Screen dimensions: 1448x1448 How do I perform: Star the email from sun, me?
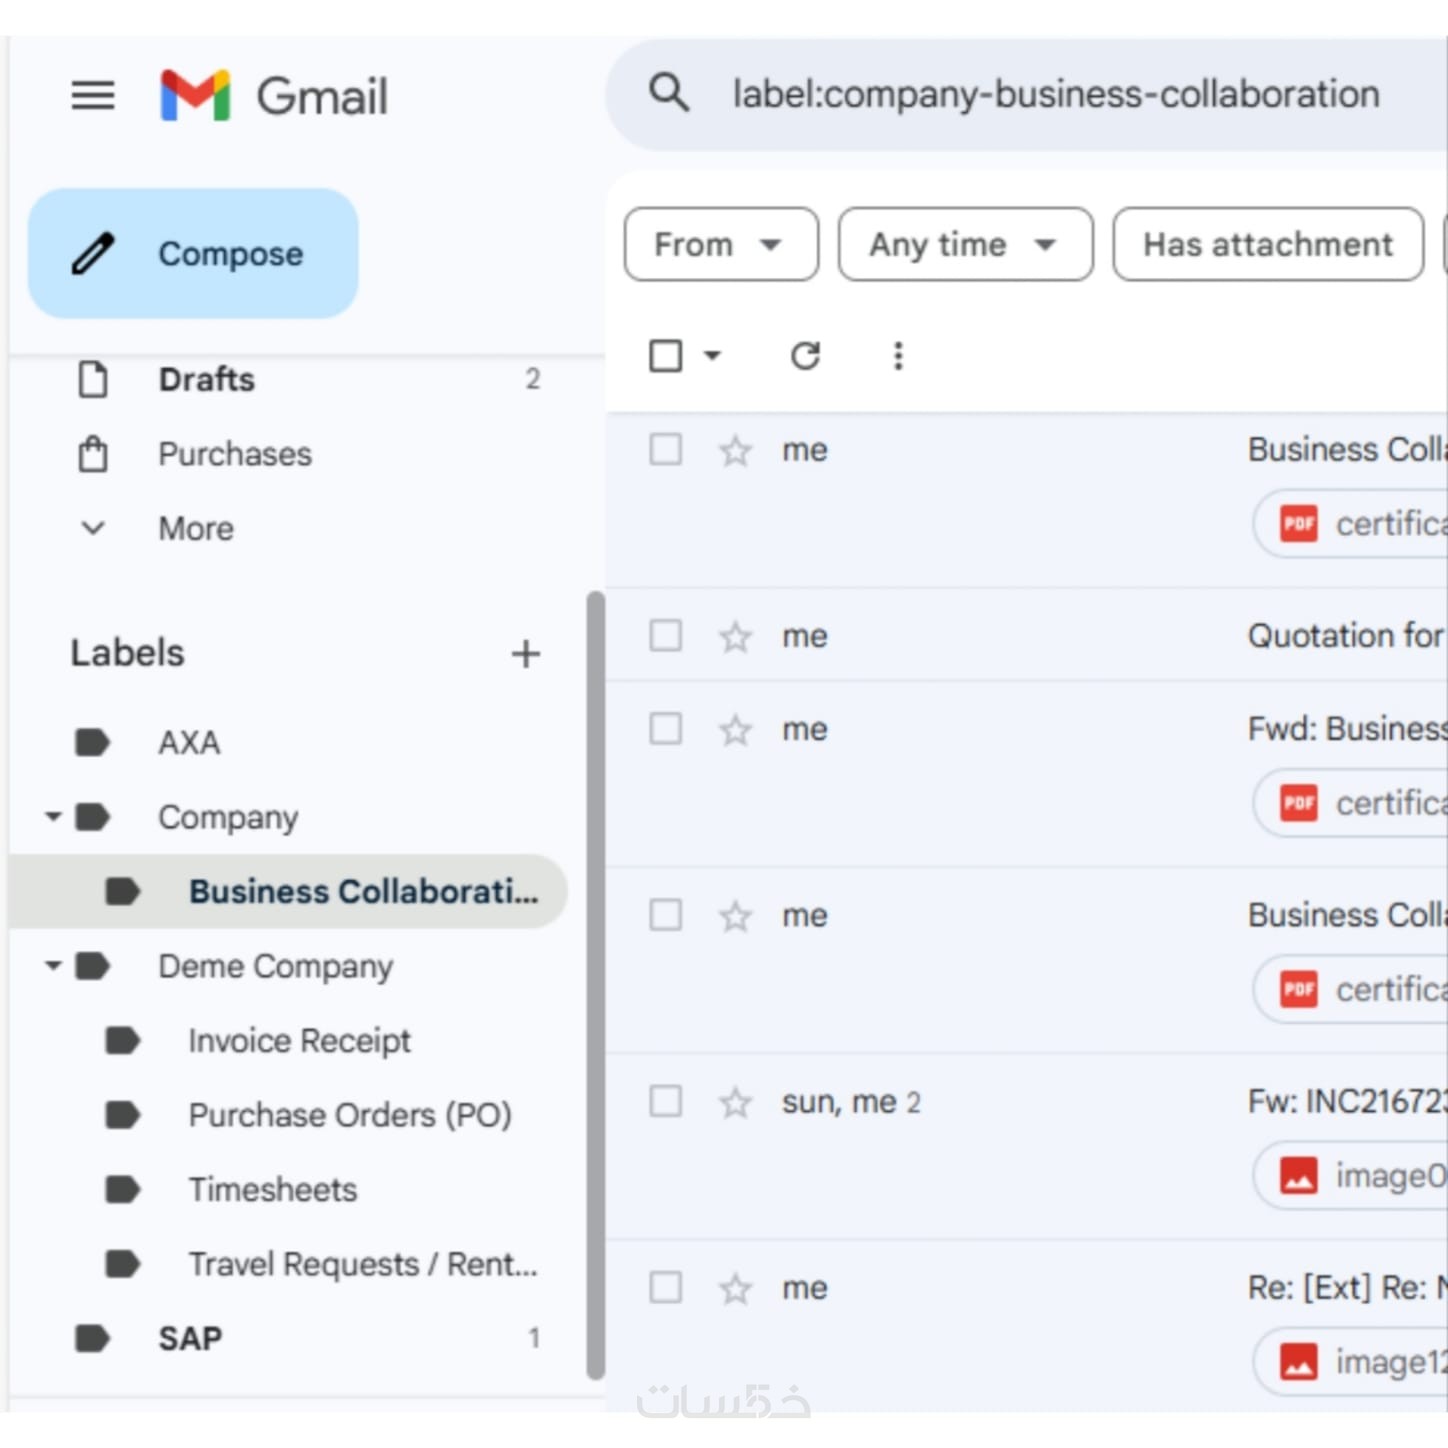(x=736, y=1103)
